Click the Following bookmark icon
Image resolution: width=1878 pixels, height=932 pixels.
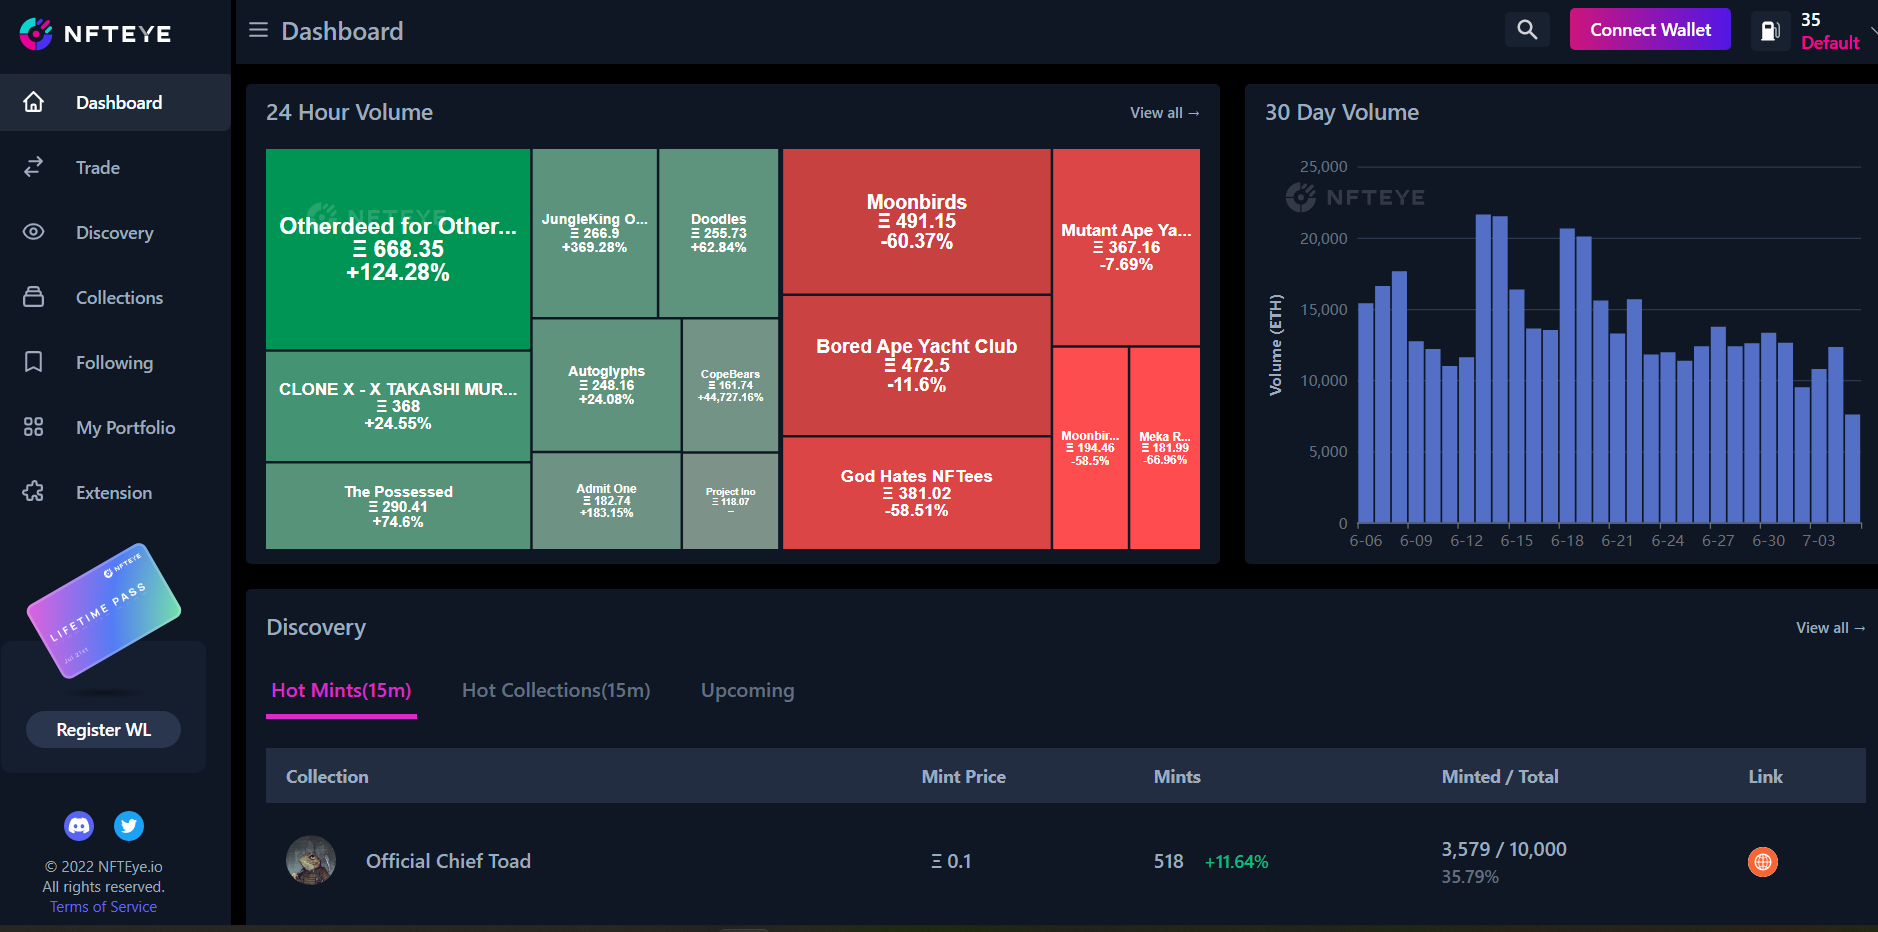34,362
